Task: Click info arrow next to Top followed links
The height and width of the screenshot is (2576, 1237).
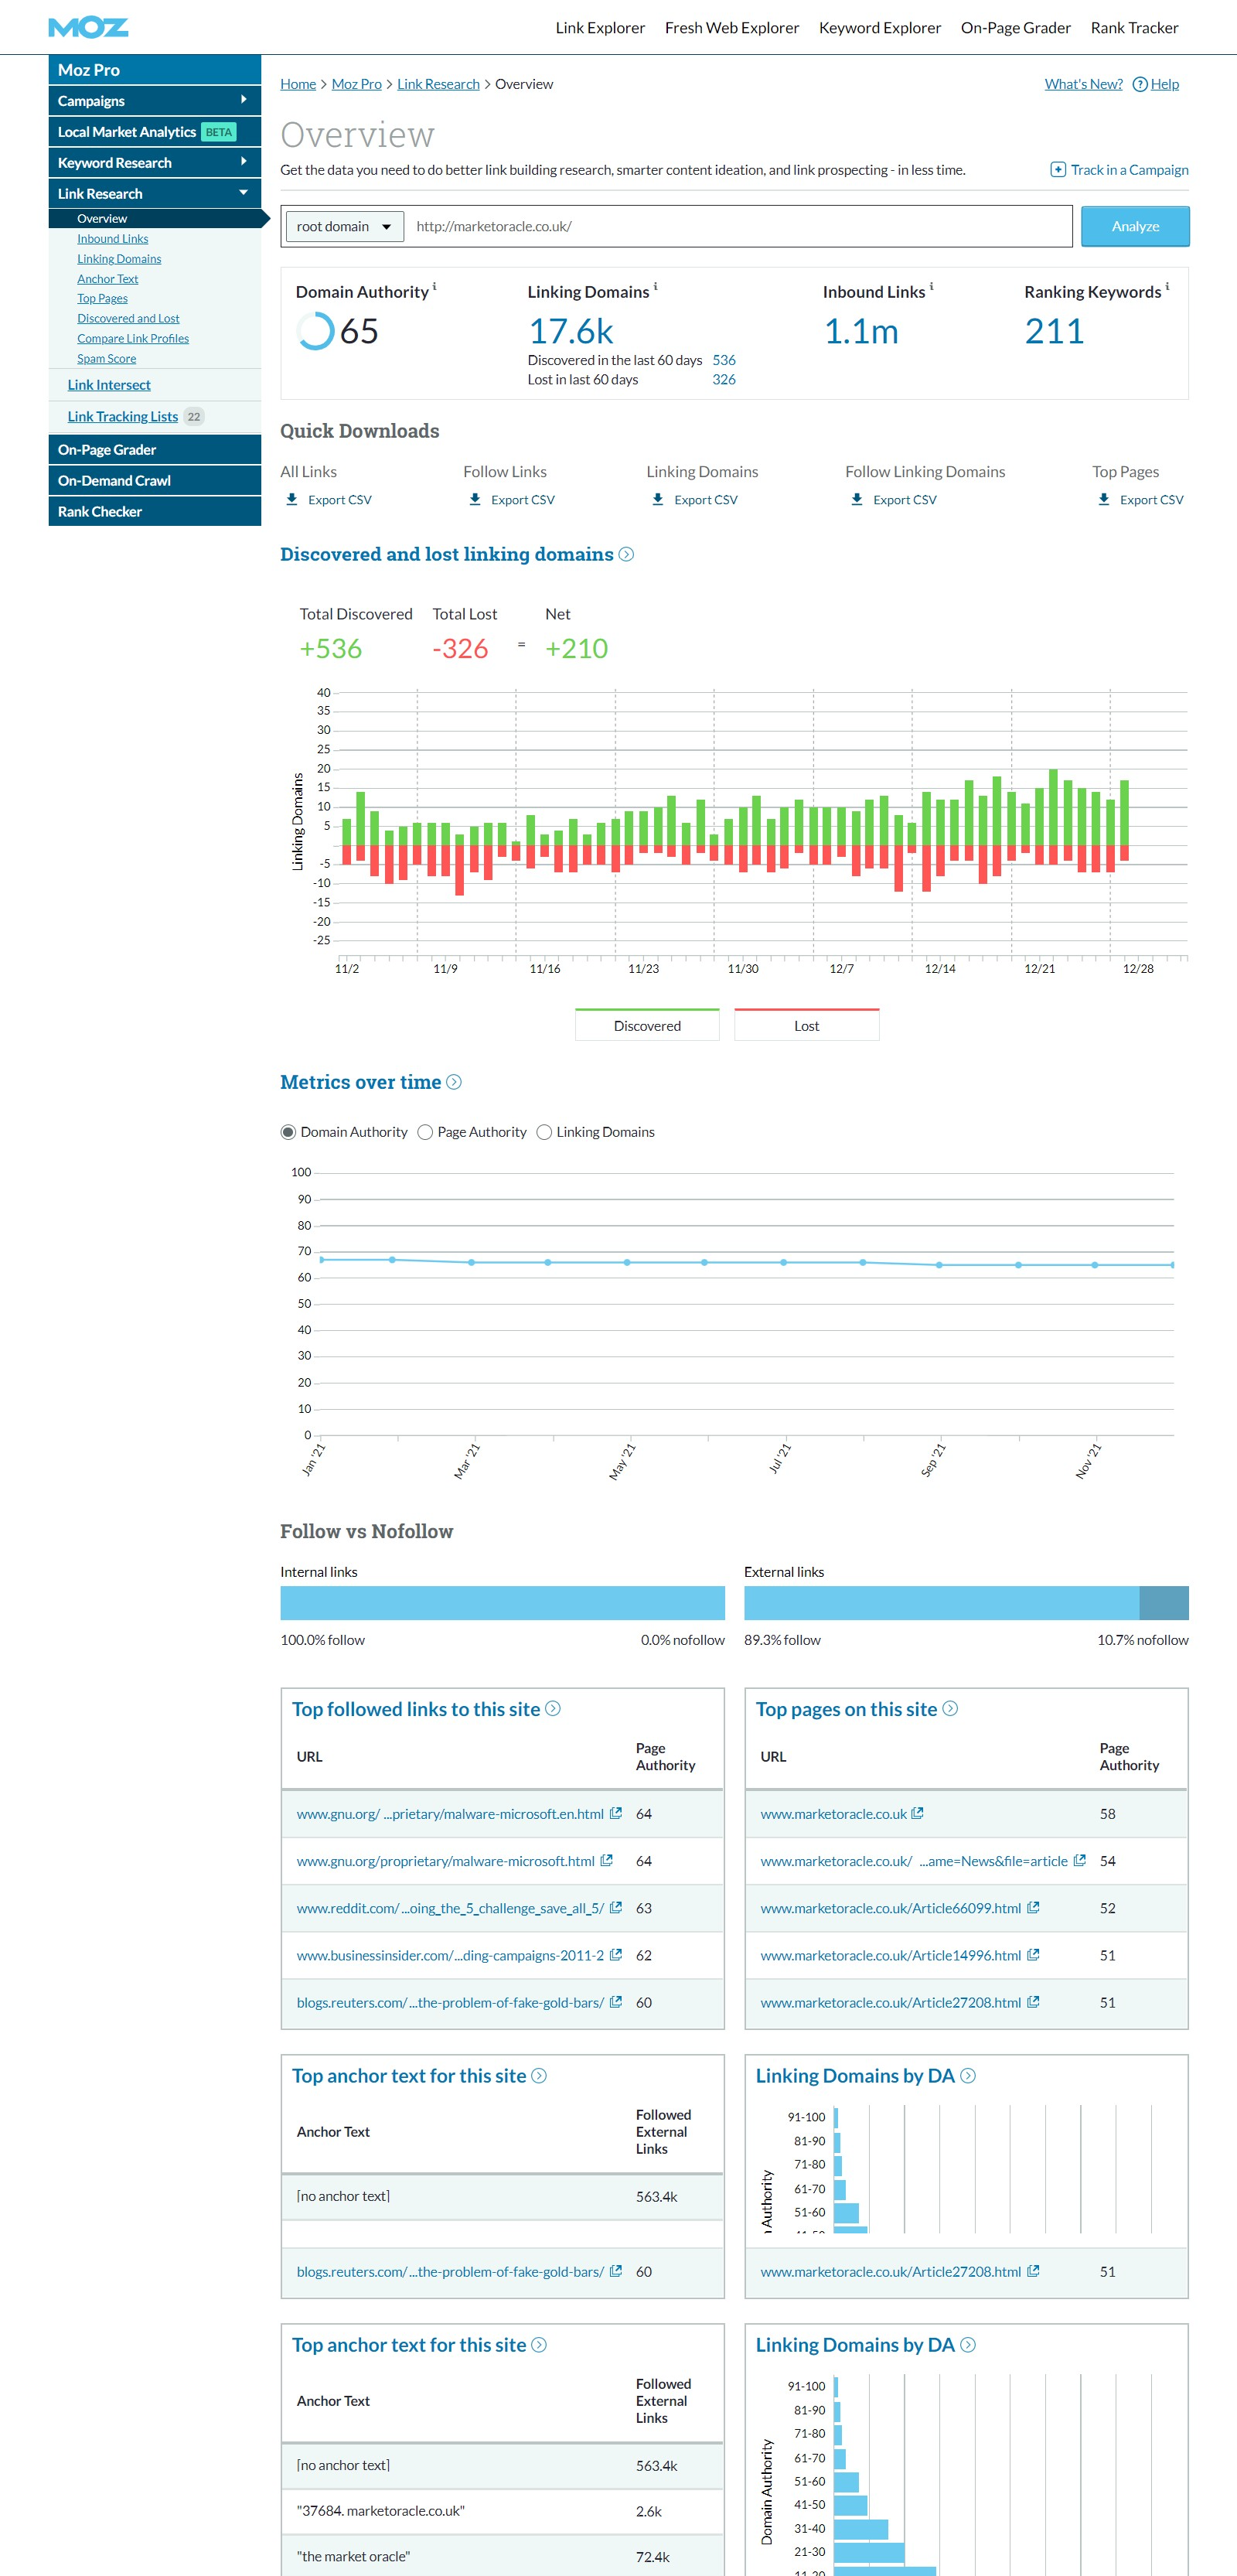Action: [x=553, y=1709]
